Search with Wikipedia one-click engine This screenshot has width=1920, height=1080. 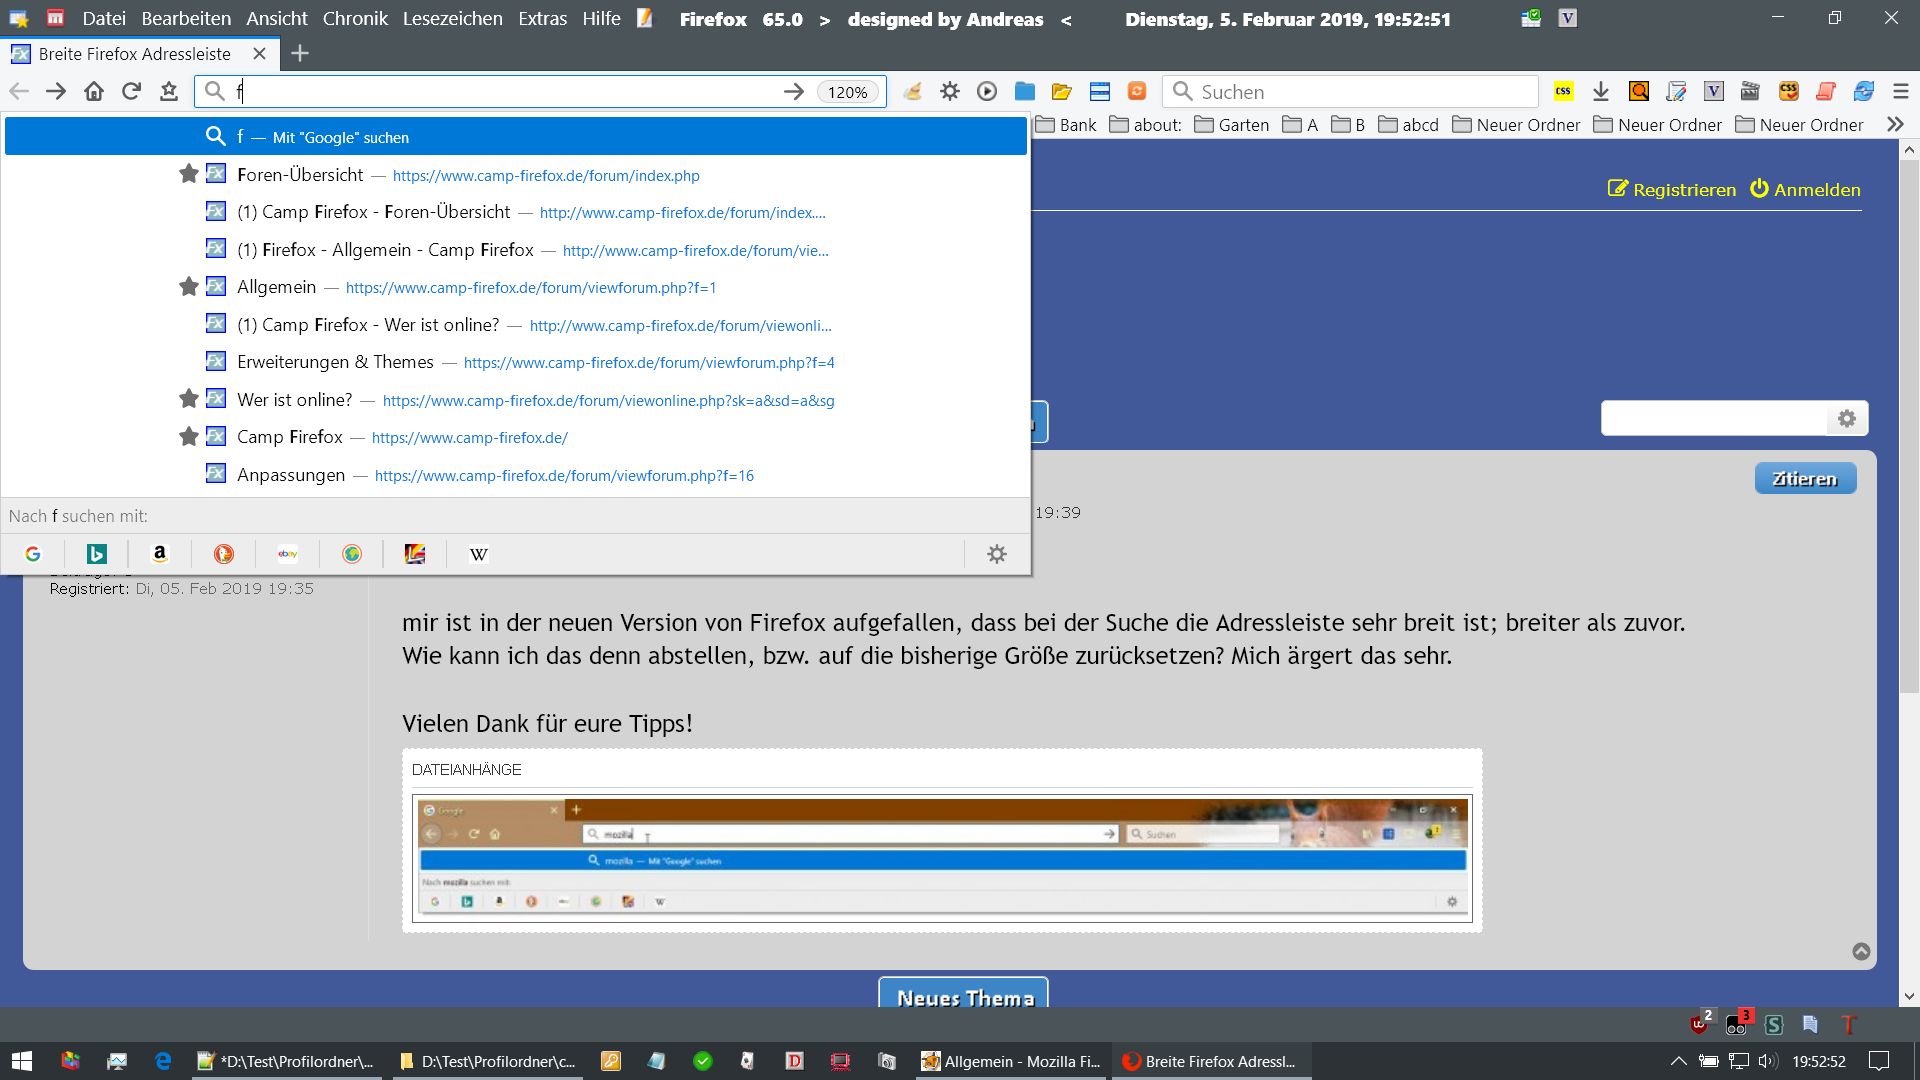[479, 554]
